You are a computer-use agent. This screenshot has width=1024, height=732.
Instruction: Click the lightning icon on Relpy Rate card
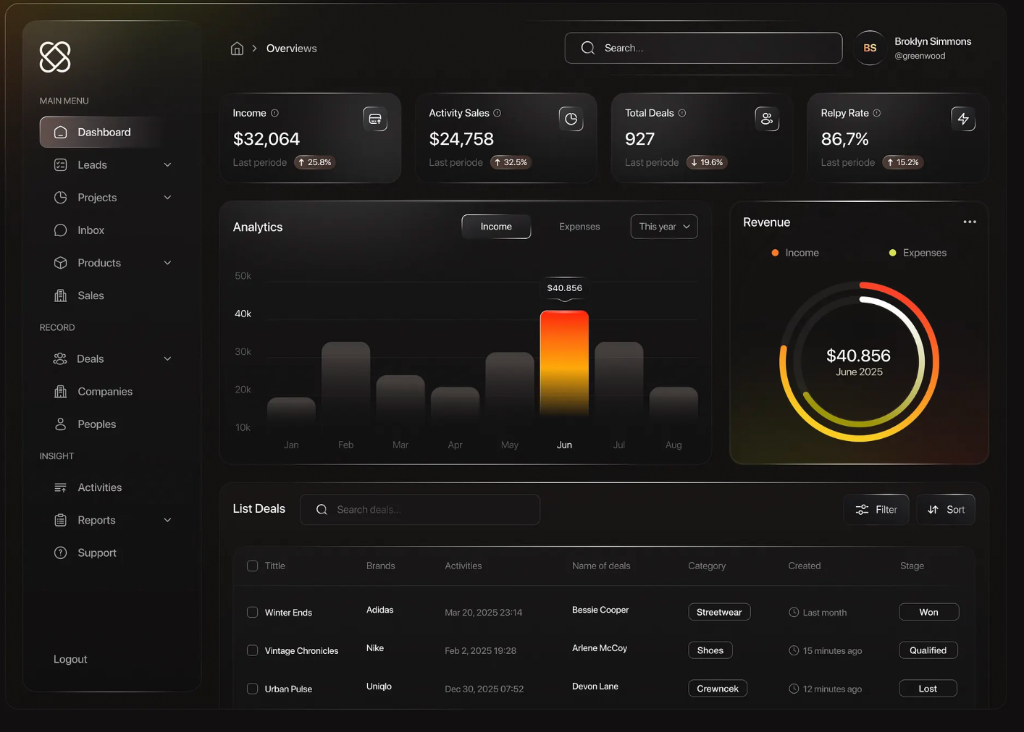point(963,118)
